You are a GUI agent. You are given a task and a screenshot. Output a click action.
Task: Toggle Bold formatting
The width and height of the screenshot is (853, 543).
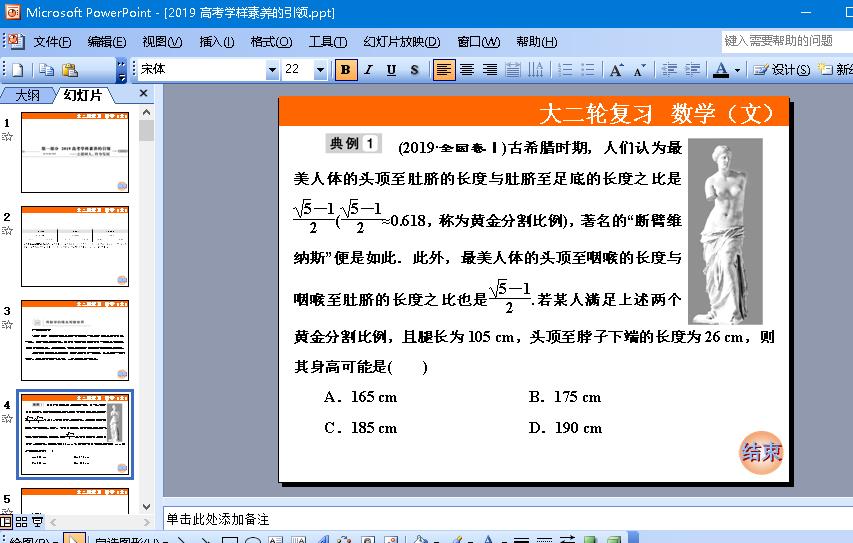pos(345,70)
